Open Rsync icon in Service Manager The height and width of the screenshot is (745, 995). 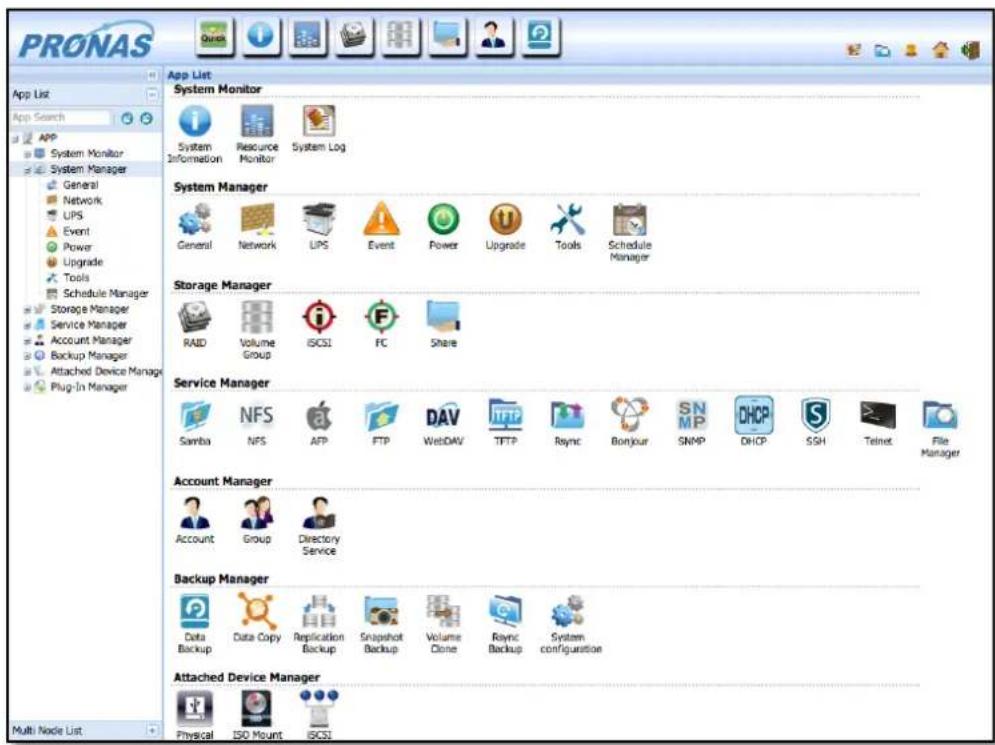click(x=567, y=416)
